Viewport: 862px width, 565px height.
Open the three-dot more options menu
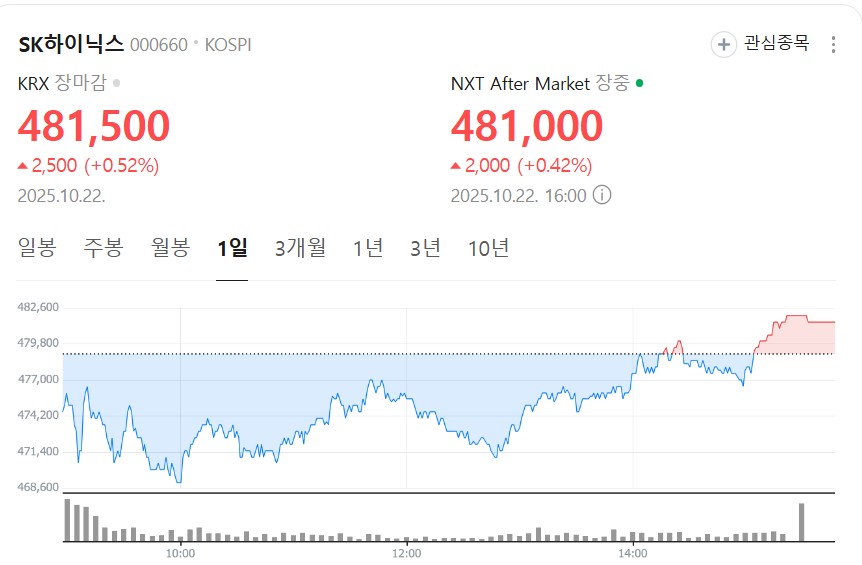(x=833, y=44)
